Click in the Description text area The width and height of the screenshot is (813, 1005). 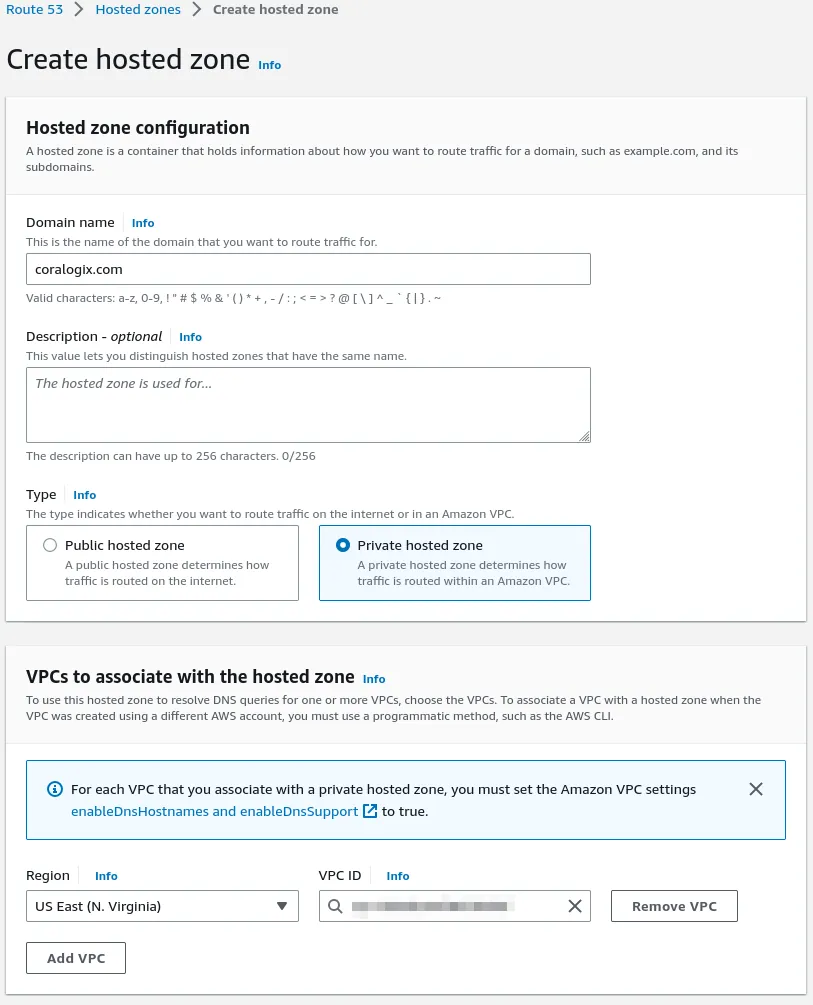click(x=308, y=404)
